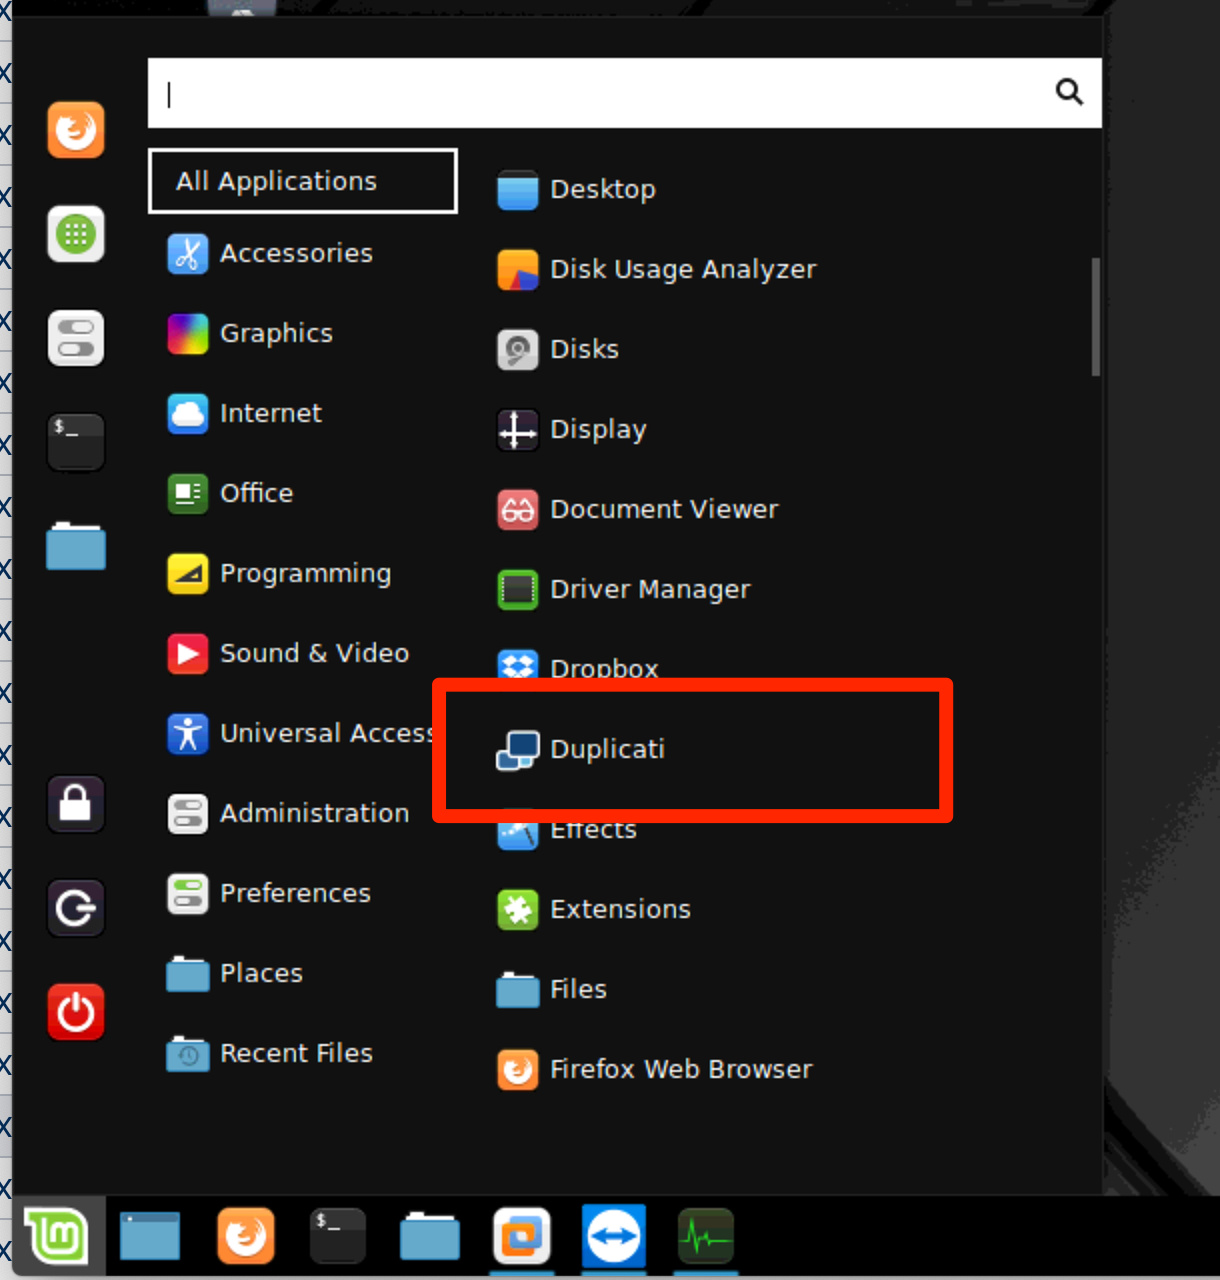
Task: Click the Linux Mint menu button
Action: 57,1237
